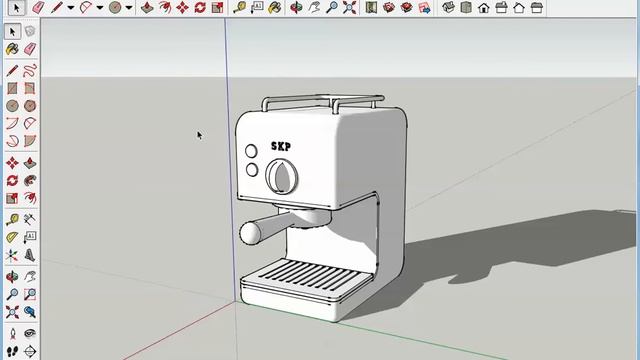This screenshot has height=360, width=640.
Task: Activate the Zoom Window tool
Action: [x=30, y=294]
